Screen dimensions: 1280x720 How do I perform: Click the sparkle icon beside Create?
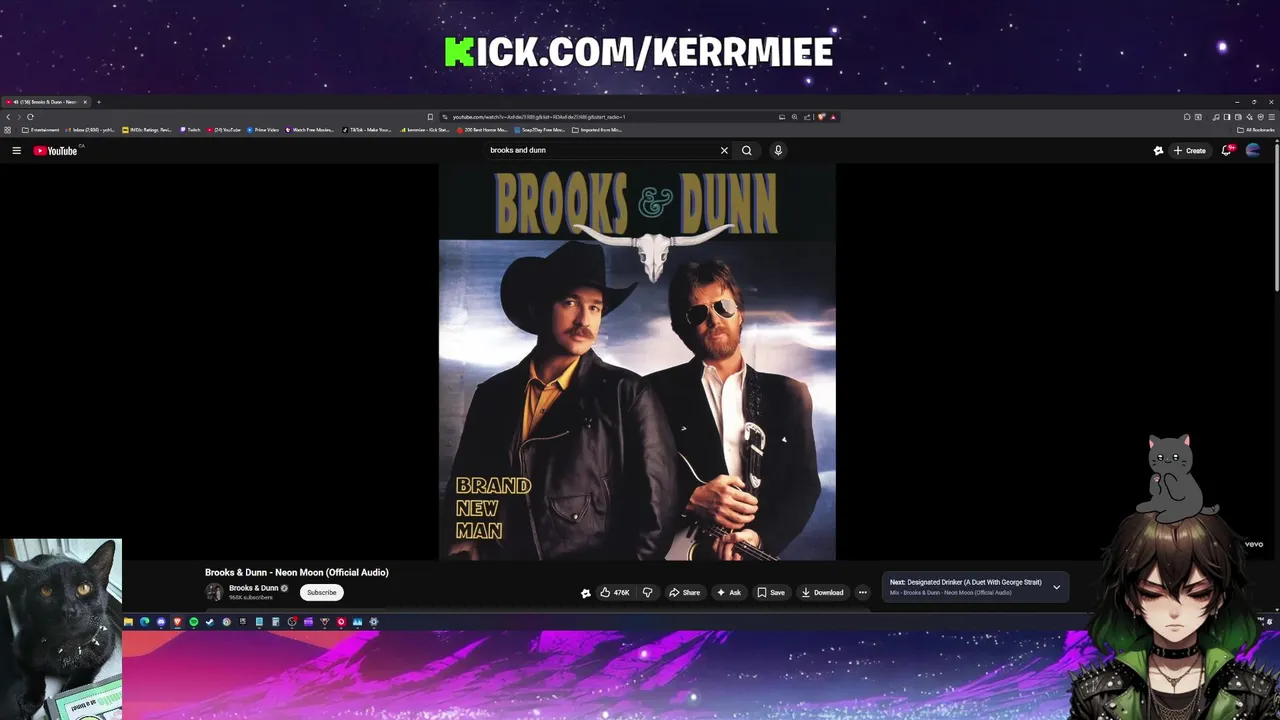[x=1158, y=150]
